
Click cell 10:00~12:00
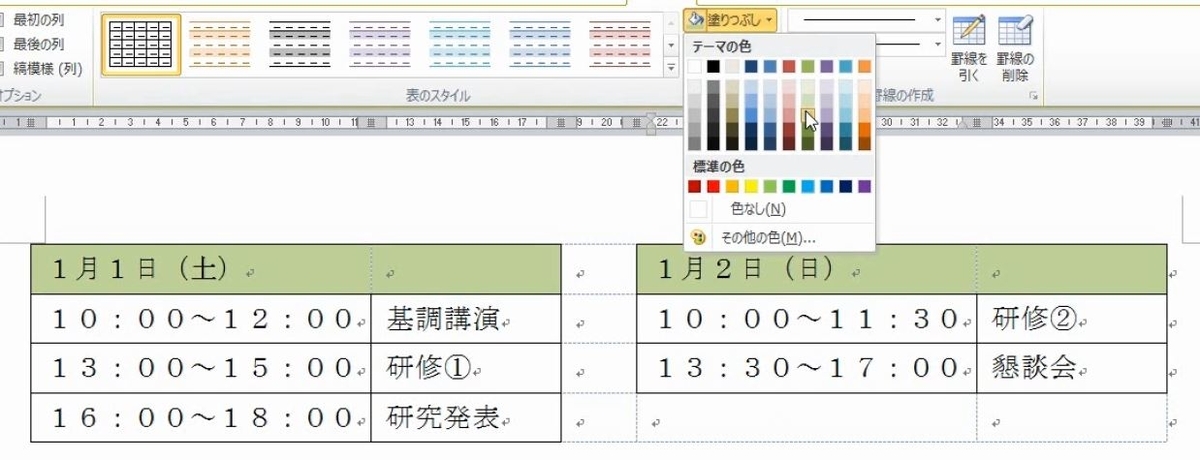pos(201,319)
